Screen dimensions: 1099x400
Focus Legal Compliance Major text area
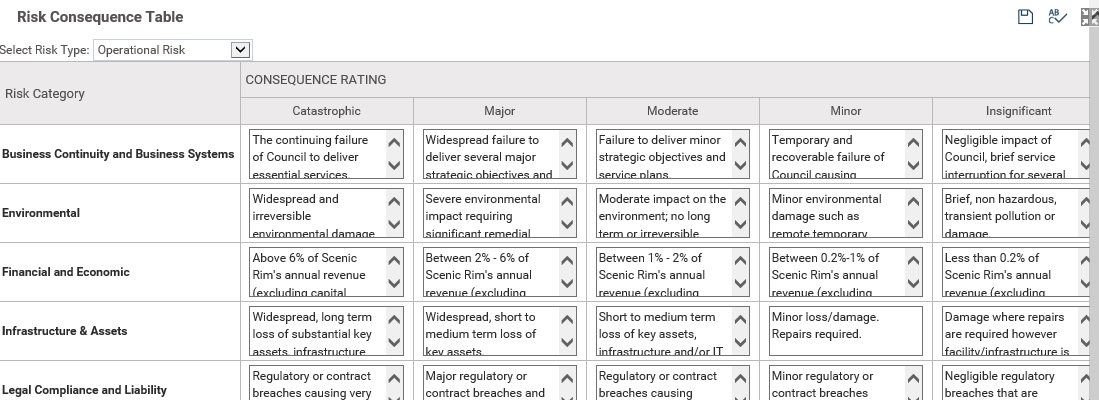[x=489, y=384]
